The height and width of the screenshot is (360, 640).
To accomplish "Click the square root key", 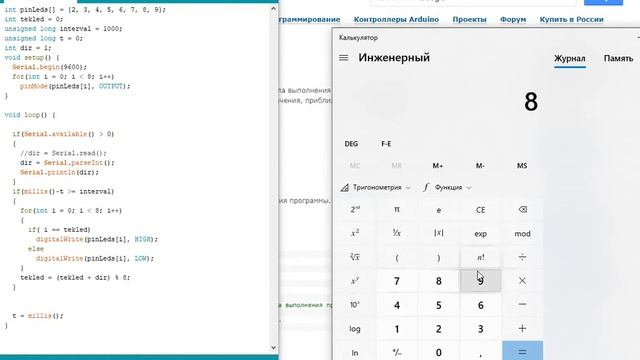I will tap(355, 257).
